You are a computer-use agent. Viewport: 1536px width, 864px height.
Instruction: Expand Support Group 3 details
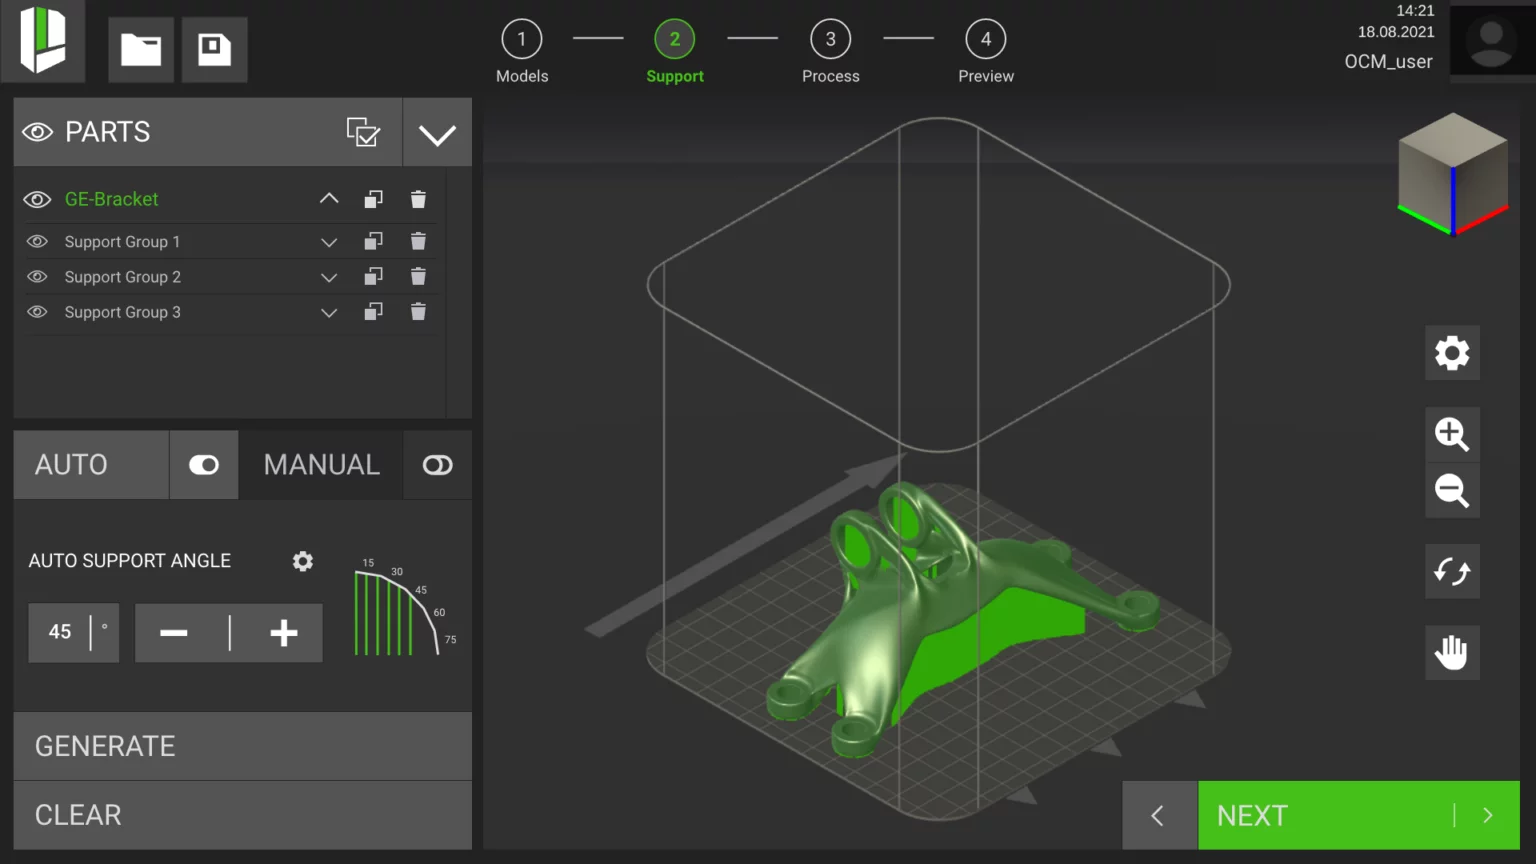point(329,313)
